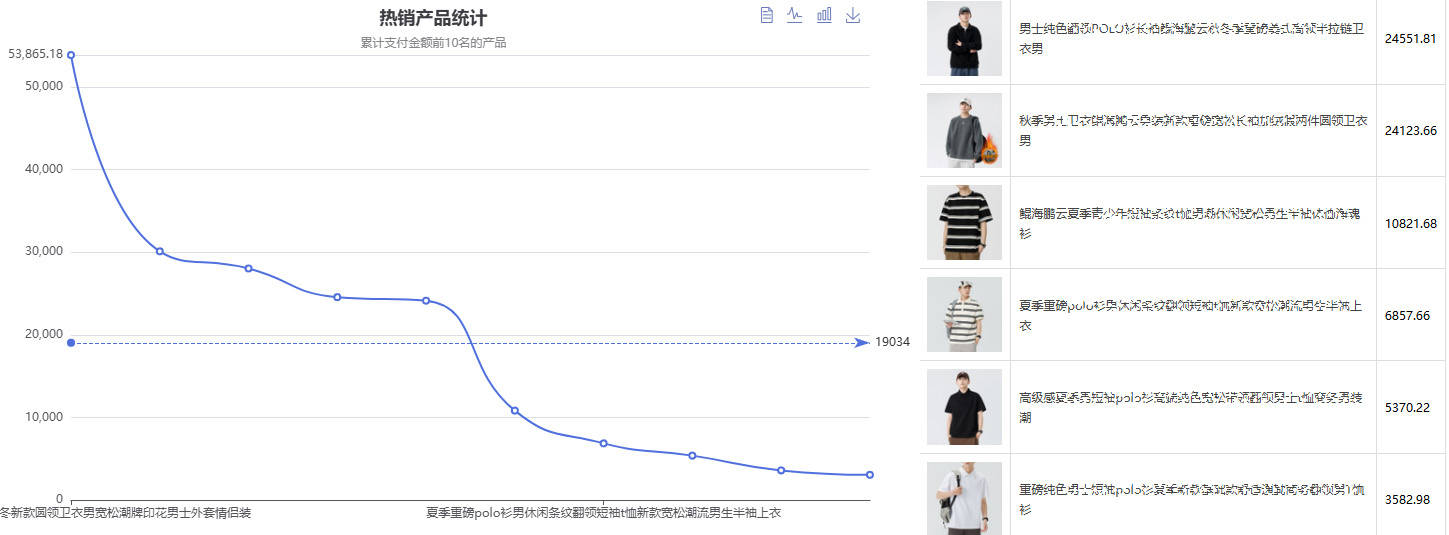1449x535 pixels.
Task: Click the average line start dot
Action: [x=71, y=343]
